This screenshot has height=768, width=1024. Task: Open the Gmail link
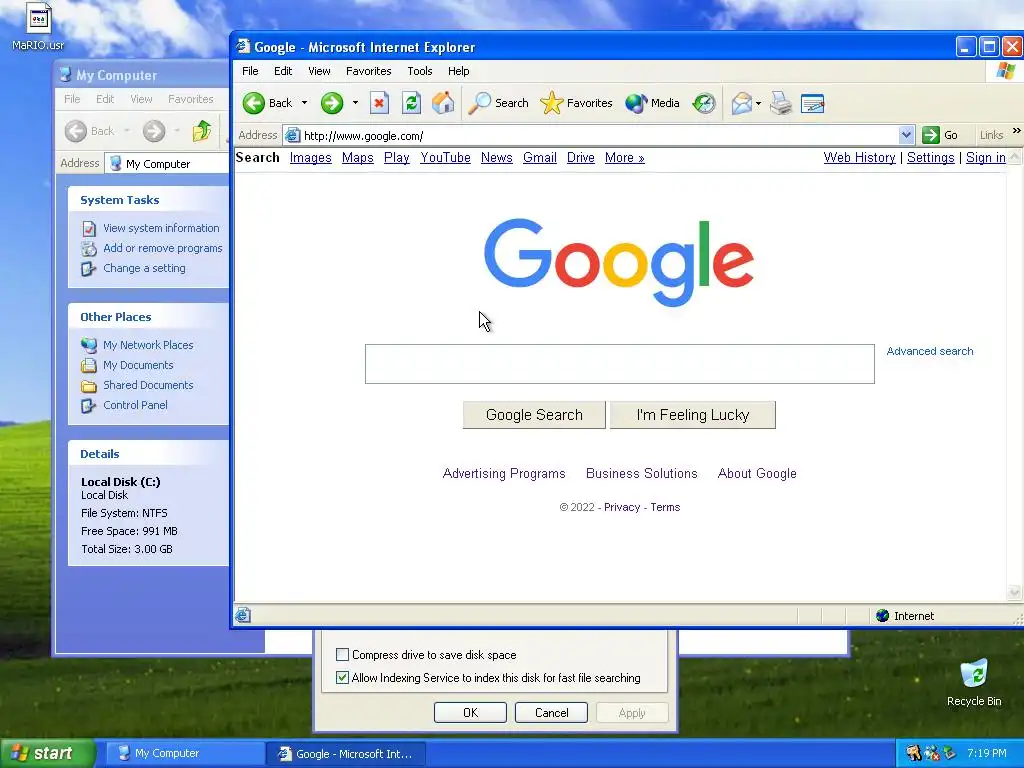pyautogui.click(x=539, y=157)
